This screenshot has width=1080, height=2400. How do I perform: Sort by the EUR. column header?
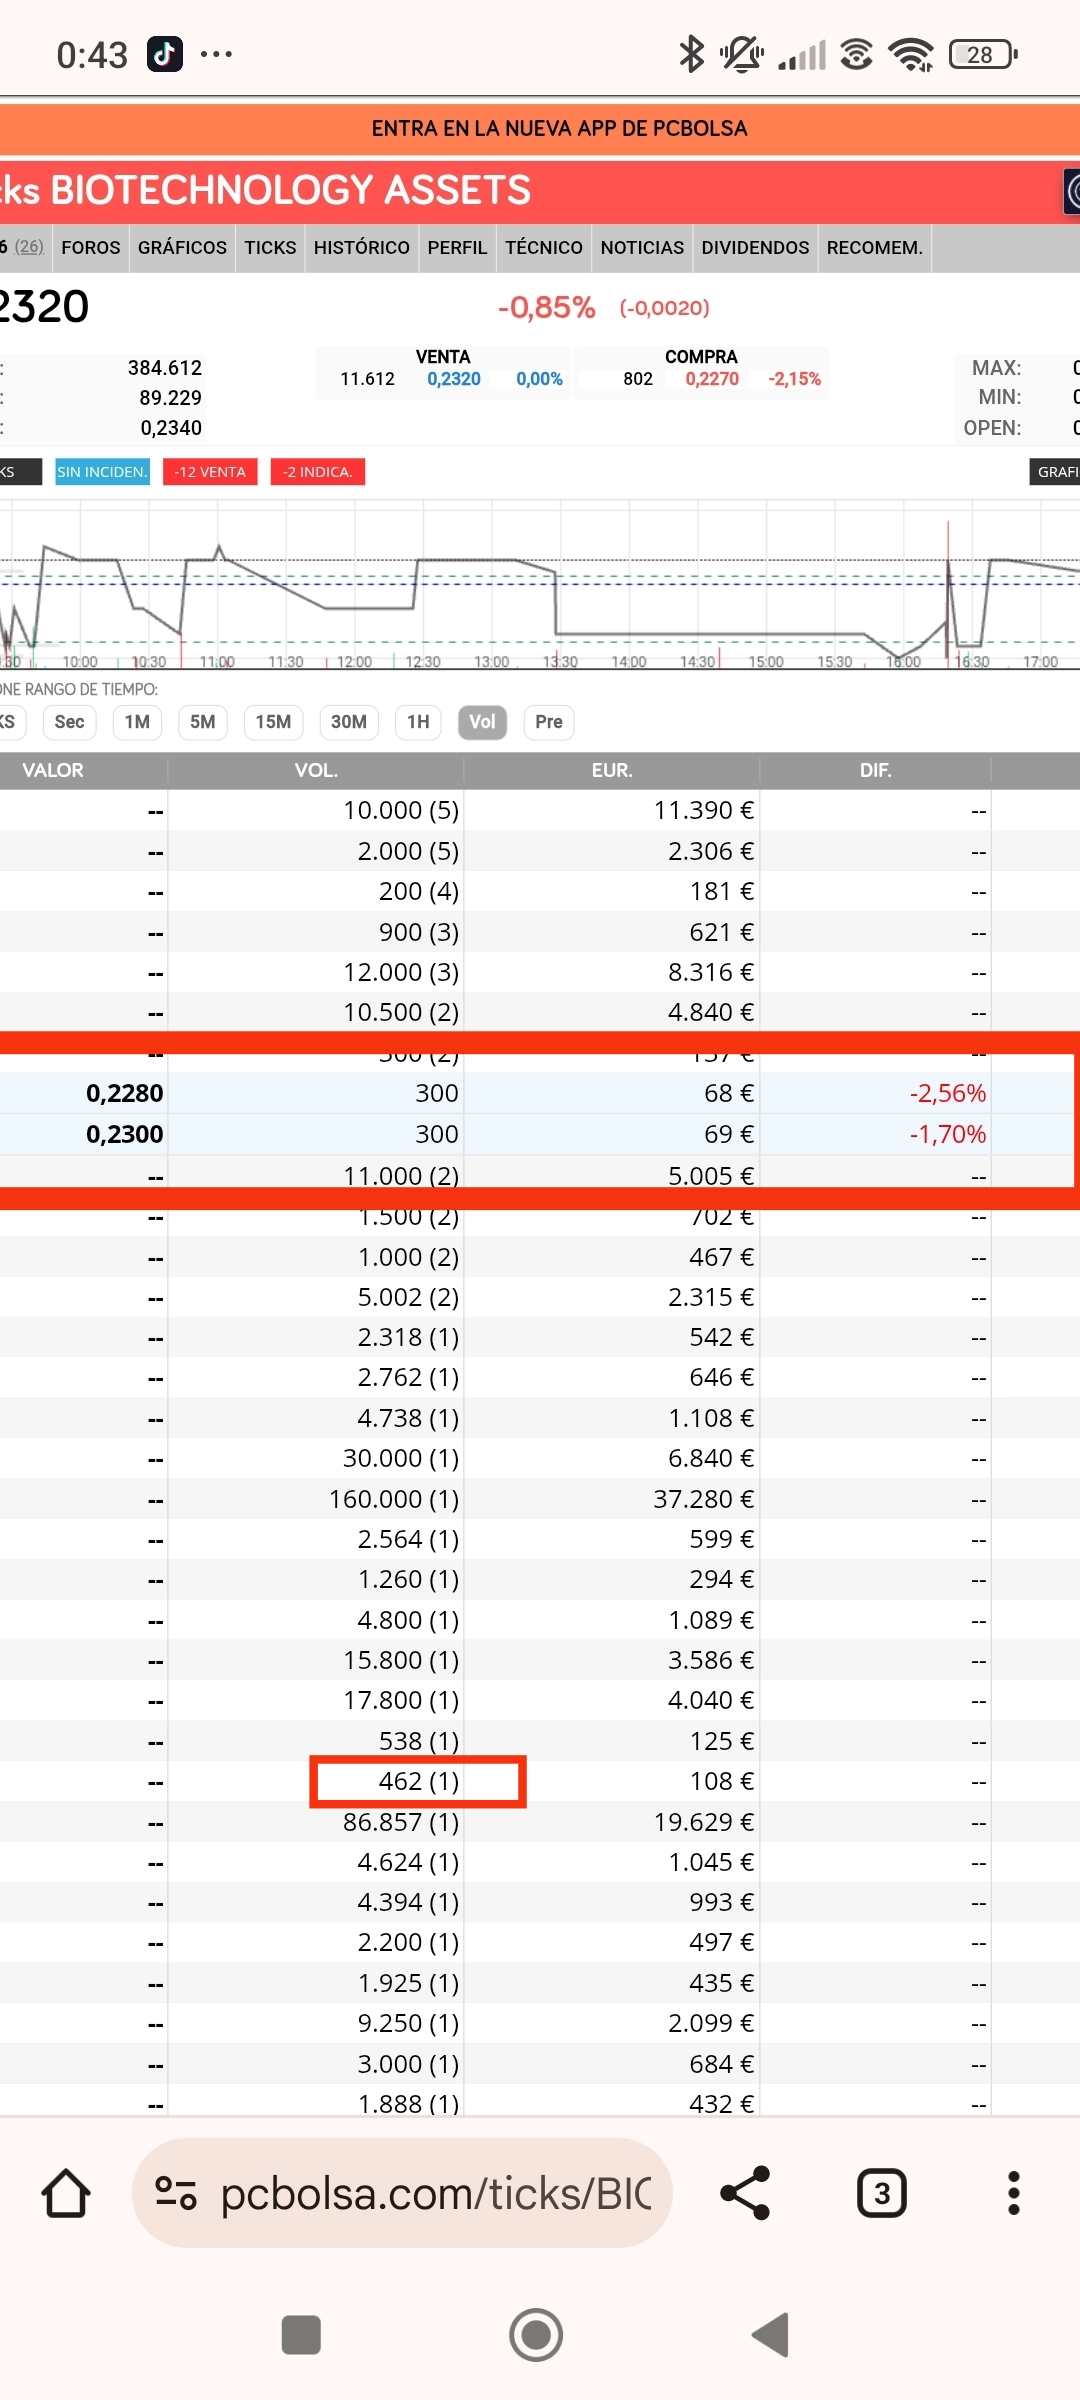pyautogui.click(x=611, y=770)
